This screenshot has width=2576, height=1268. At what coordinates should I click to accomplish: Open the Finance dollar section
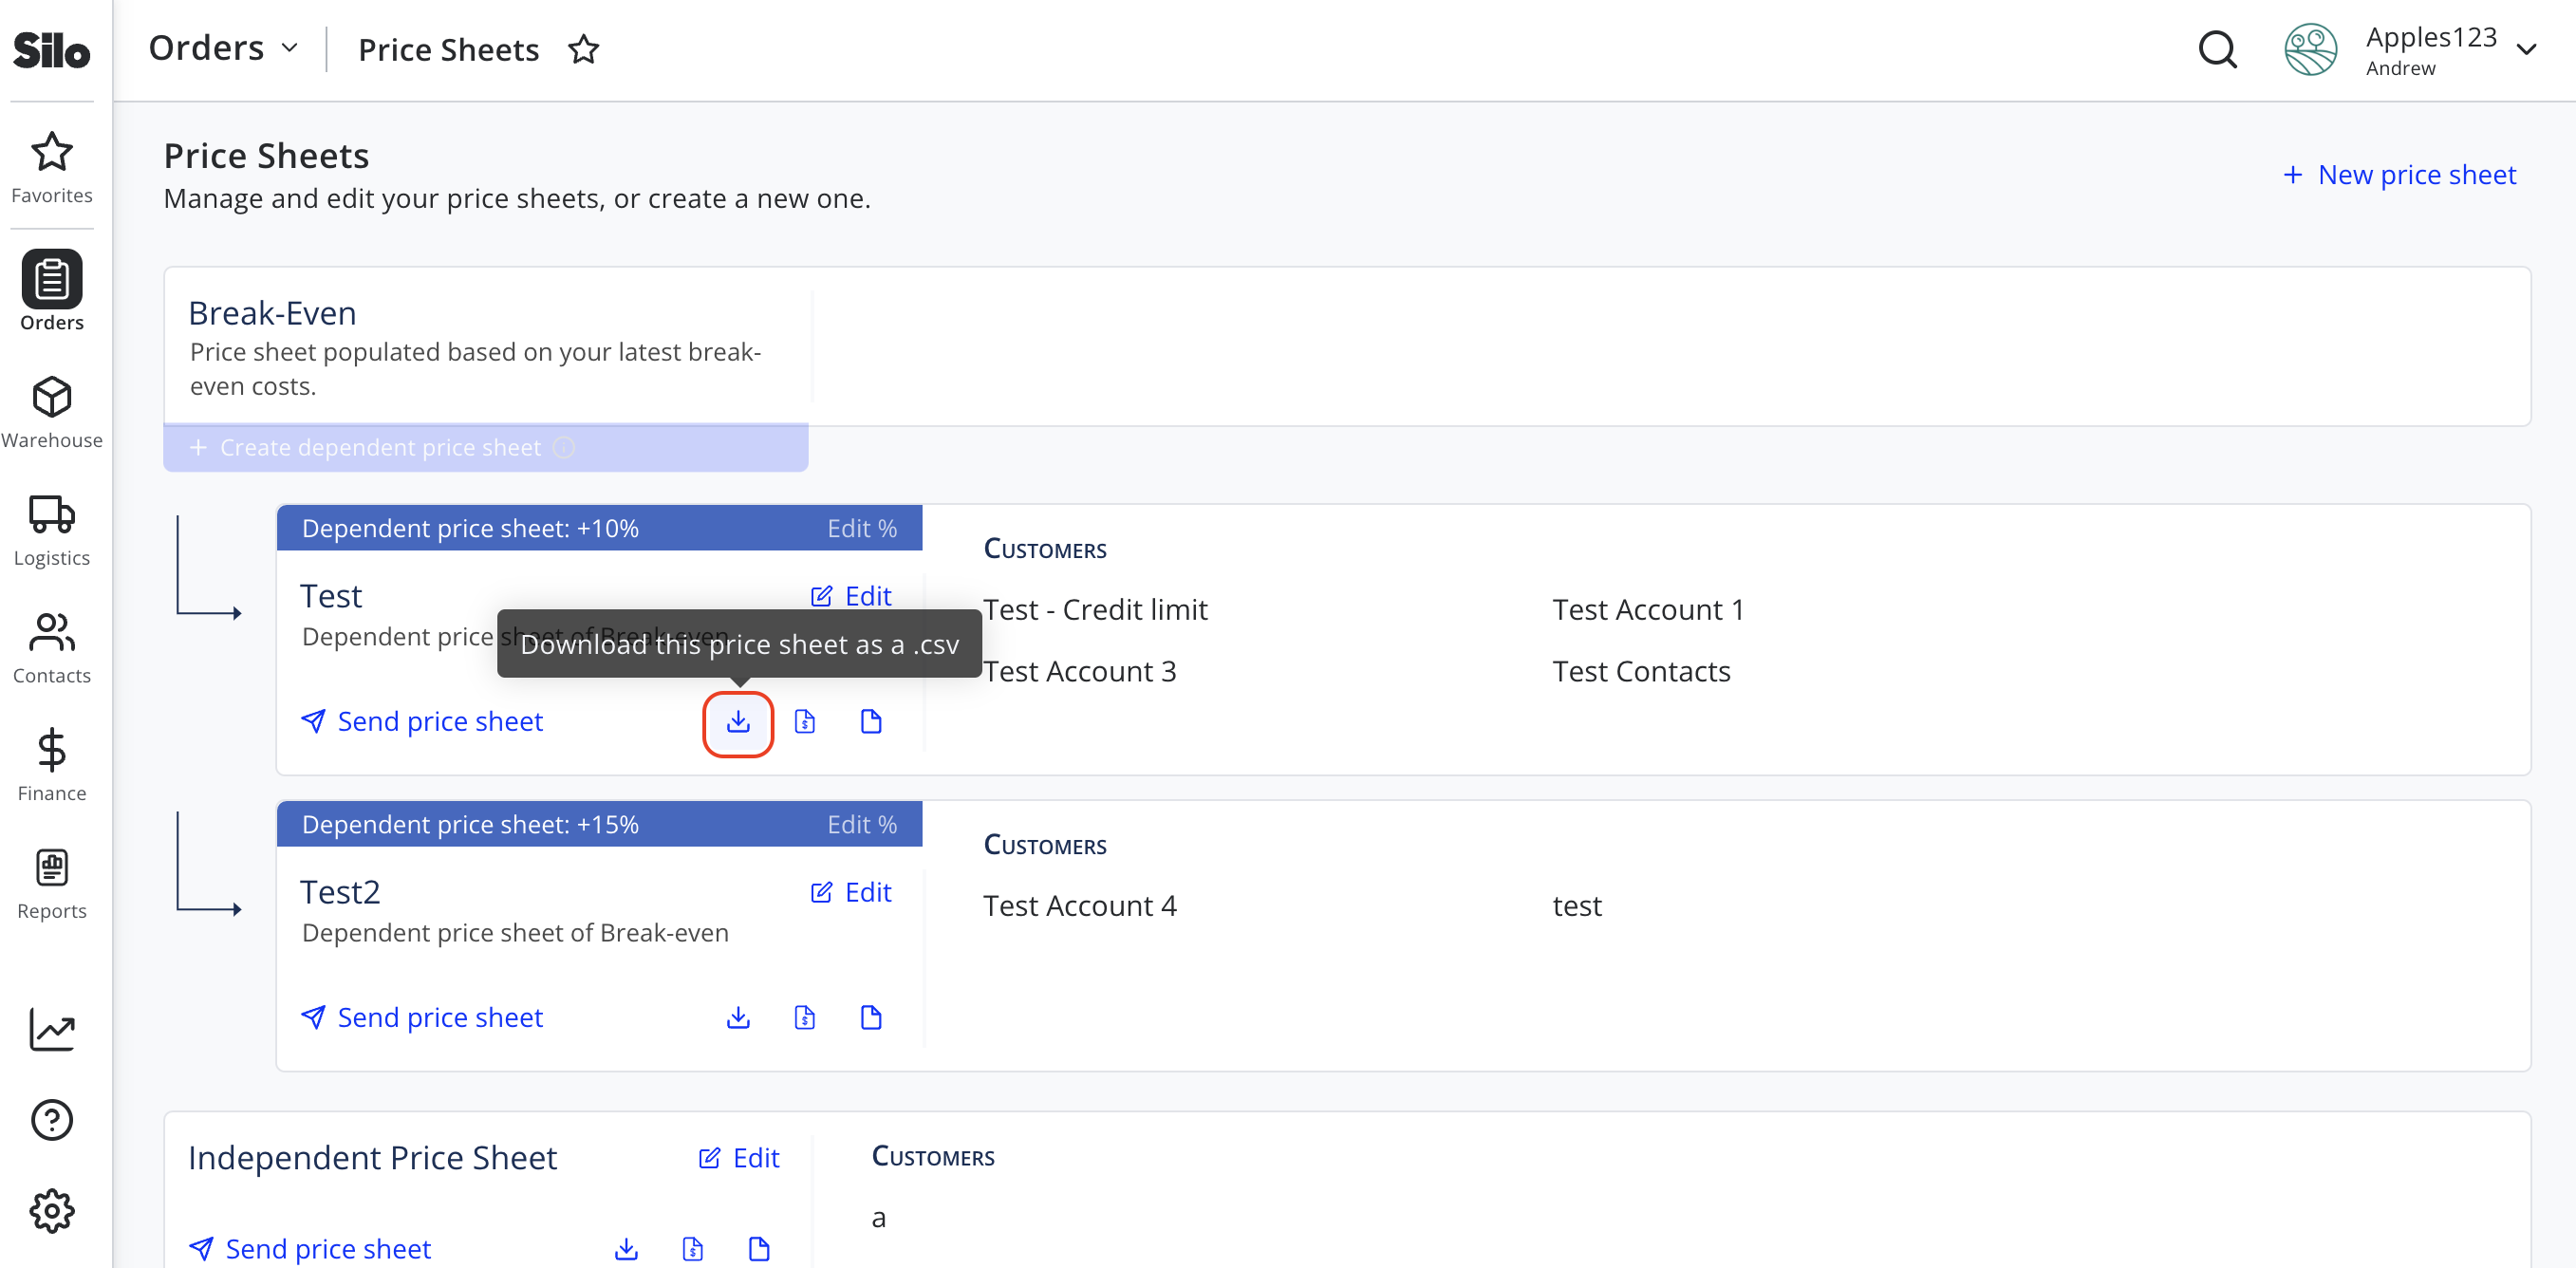pos(51,766)
